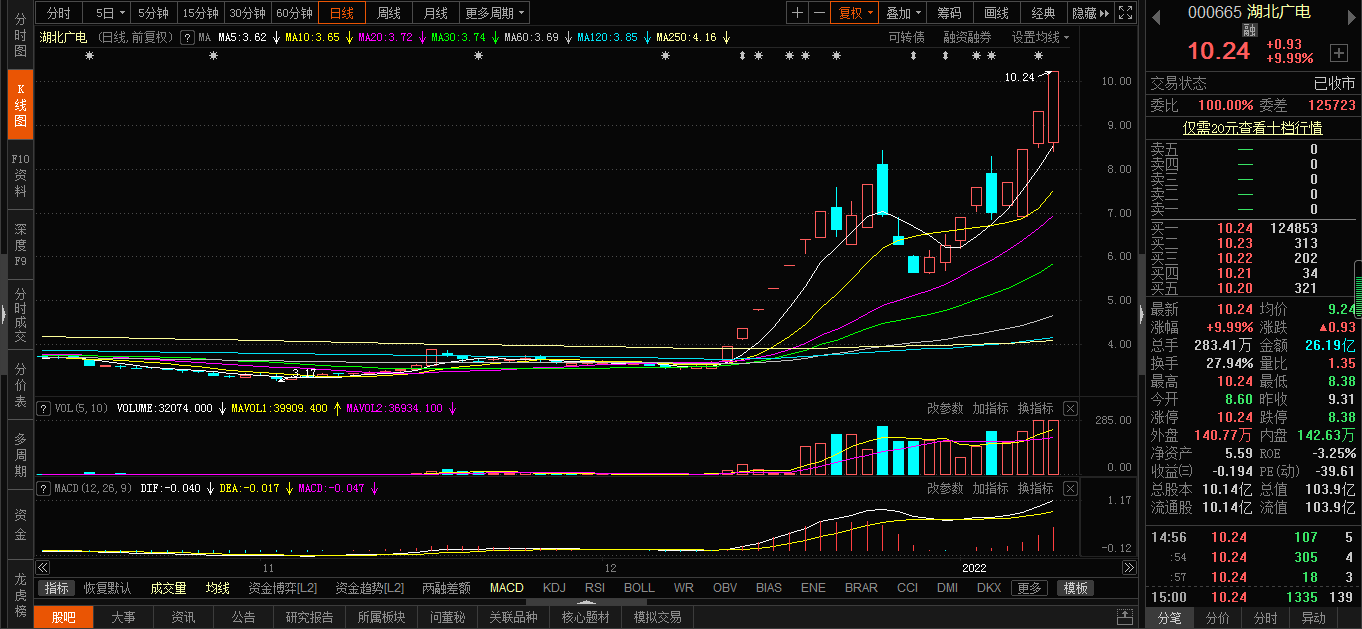Click the 模板 template button
The image size is (1362, 629).
coord(1076,588)
